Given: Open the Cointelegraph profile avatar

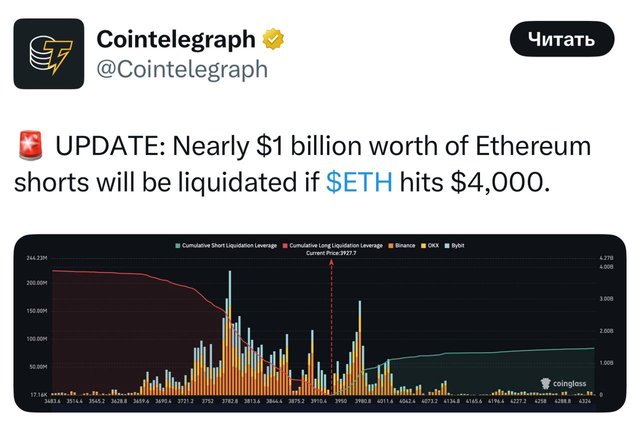Looking at the screenshot, I should point(49,53).
